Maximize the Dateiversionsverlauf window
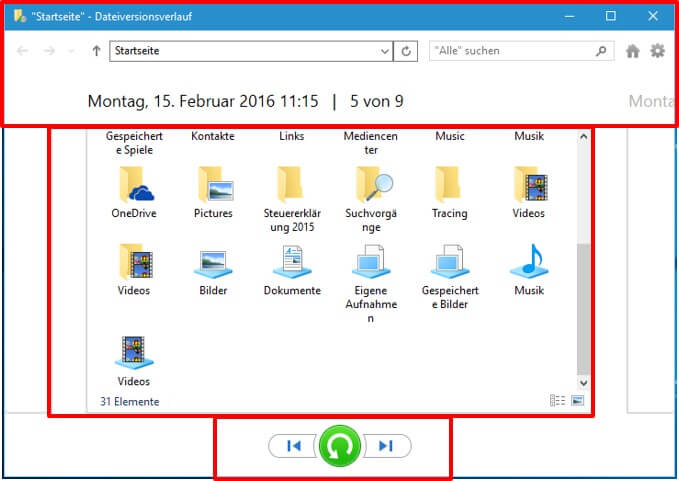Image resolution: width=679 pixels, height=481 pixels. (x=611, y=16)
